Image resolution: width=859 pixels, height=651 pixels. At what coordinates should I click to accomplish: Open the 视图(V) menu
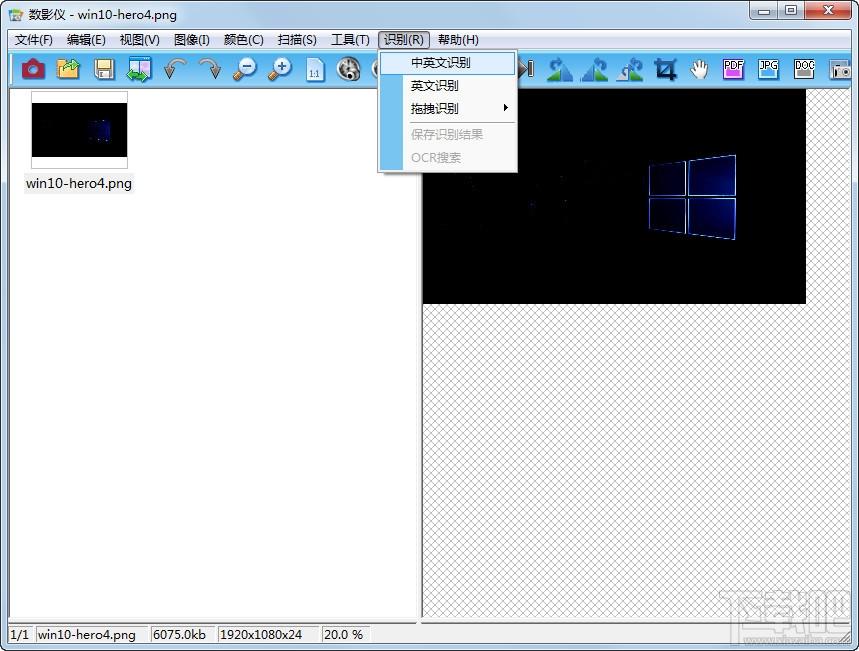(140, 39)
